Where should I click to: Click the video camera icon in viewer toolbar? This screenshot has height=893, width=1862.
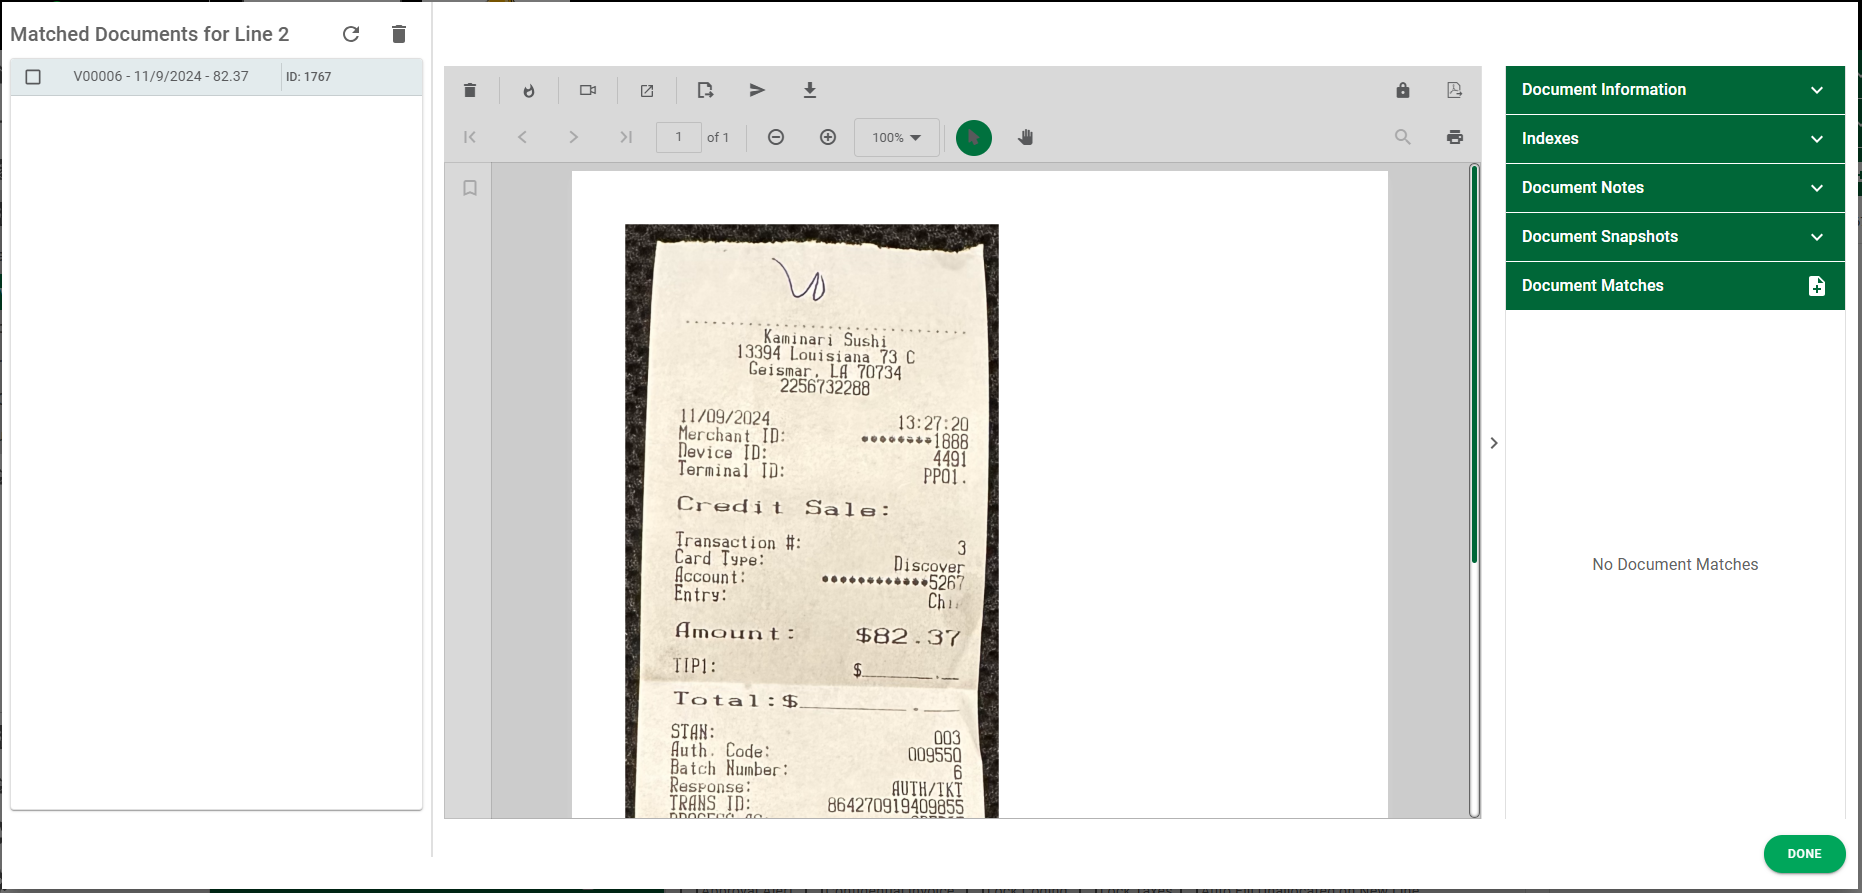click(x=588, y=90)
